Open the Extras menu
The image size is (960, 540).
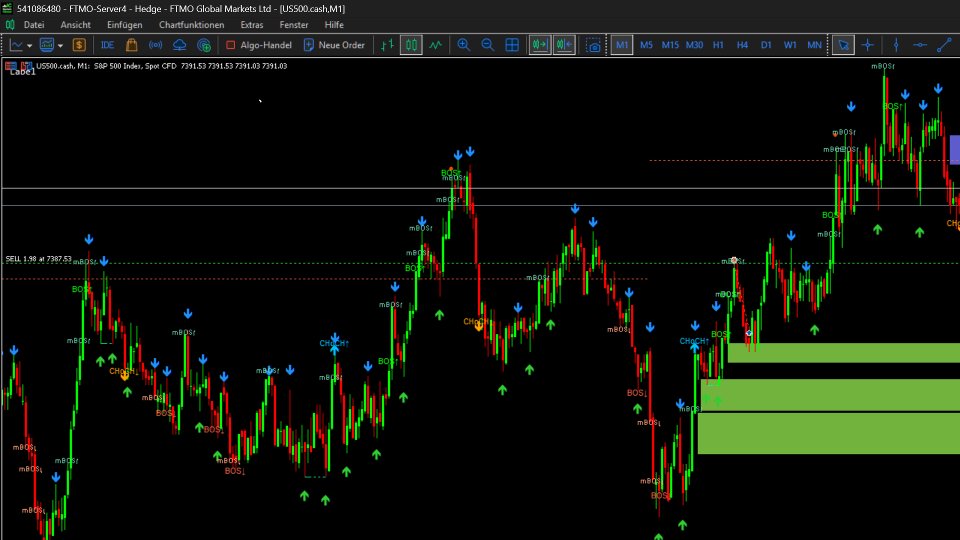click(x=252, y=25)
